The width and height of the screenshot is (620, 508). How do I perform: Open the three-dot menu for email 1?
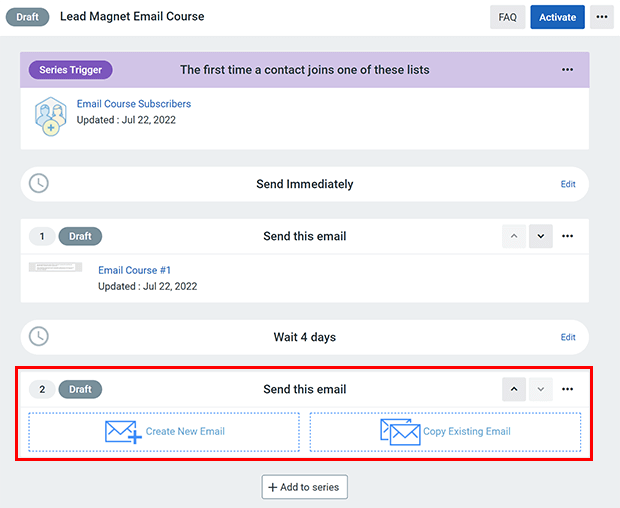[x=567, y=237]
